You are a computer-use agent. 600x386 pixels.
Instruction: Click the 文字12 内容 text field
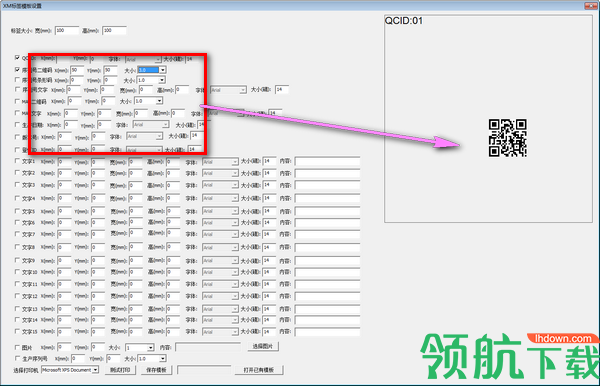tap(327, 296)
